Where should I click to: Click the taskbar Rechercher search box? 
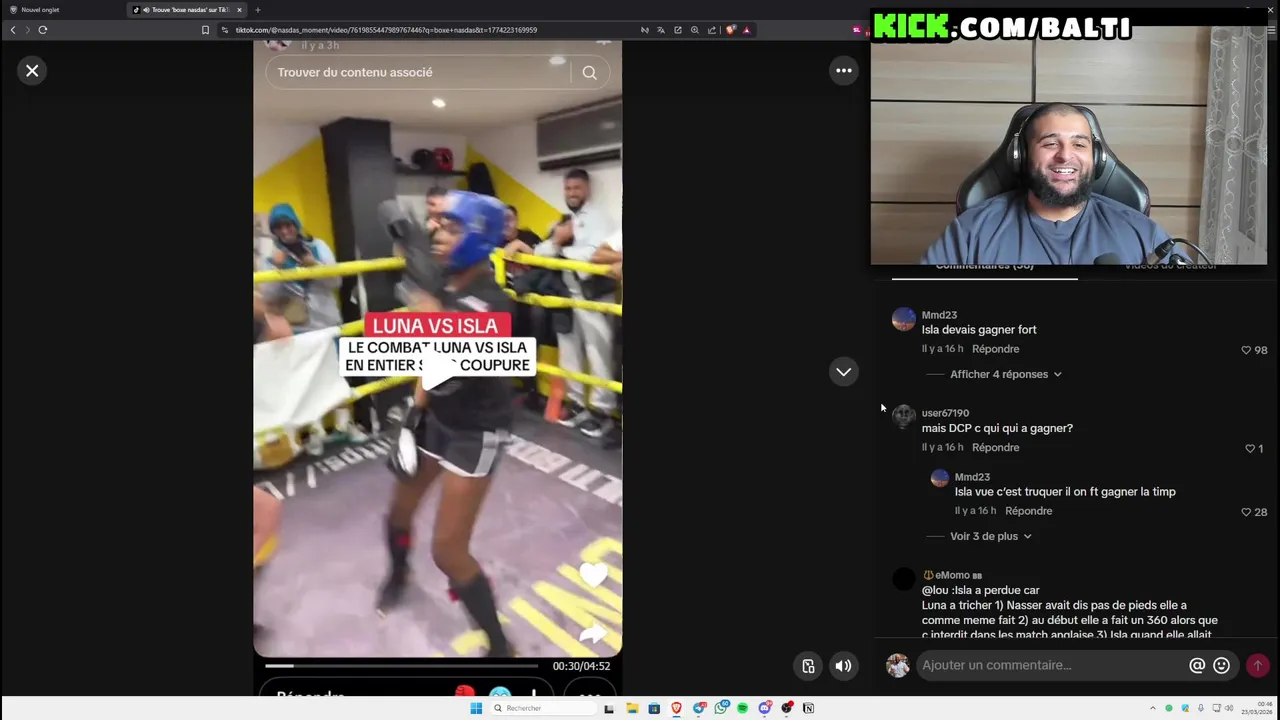click(x=543, y=708)
